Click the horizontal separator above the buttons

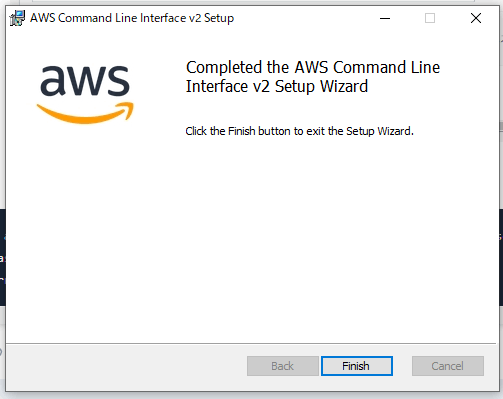251,343
